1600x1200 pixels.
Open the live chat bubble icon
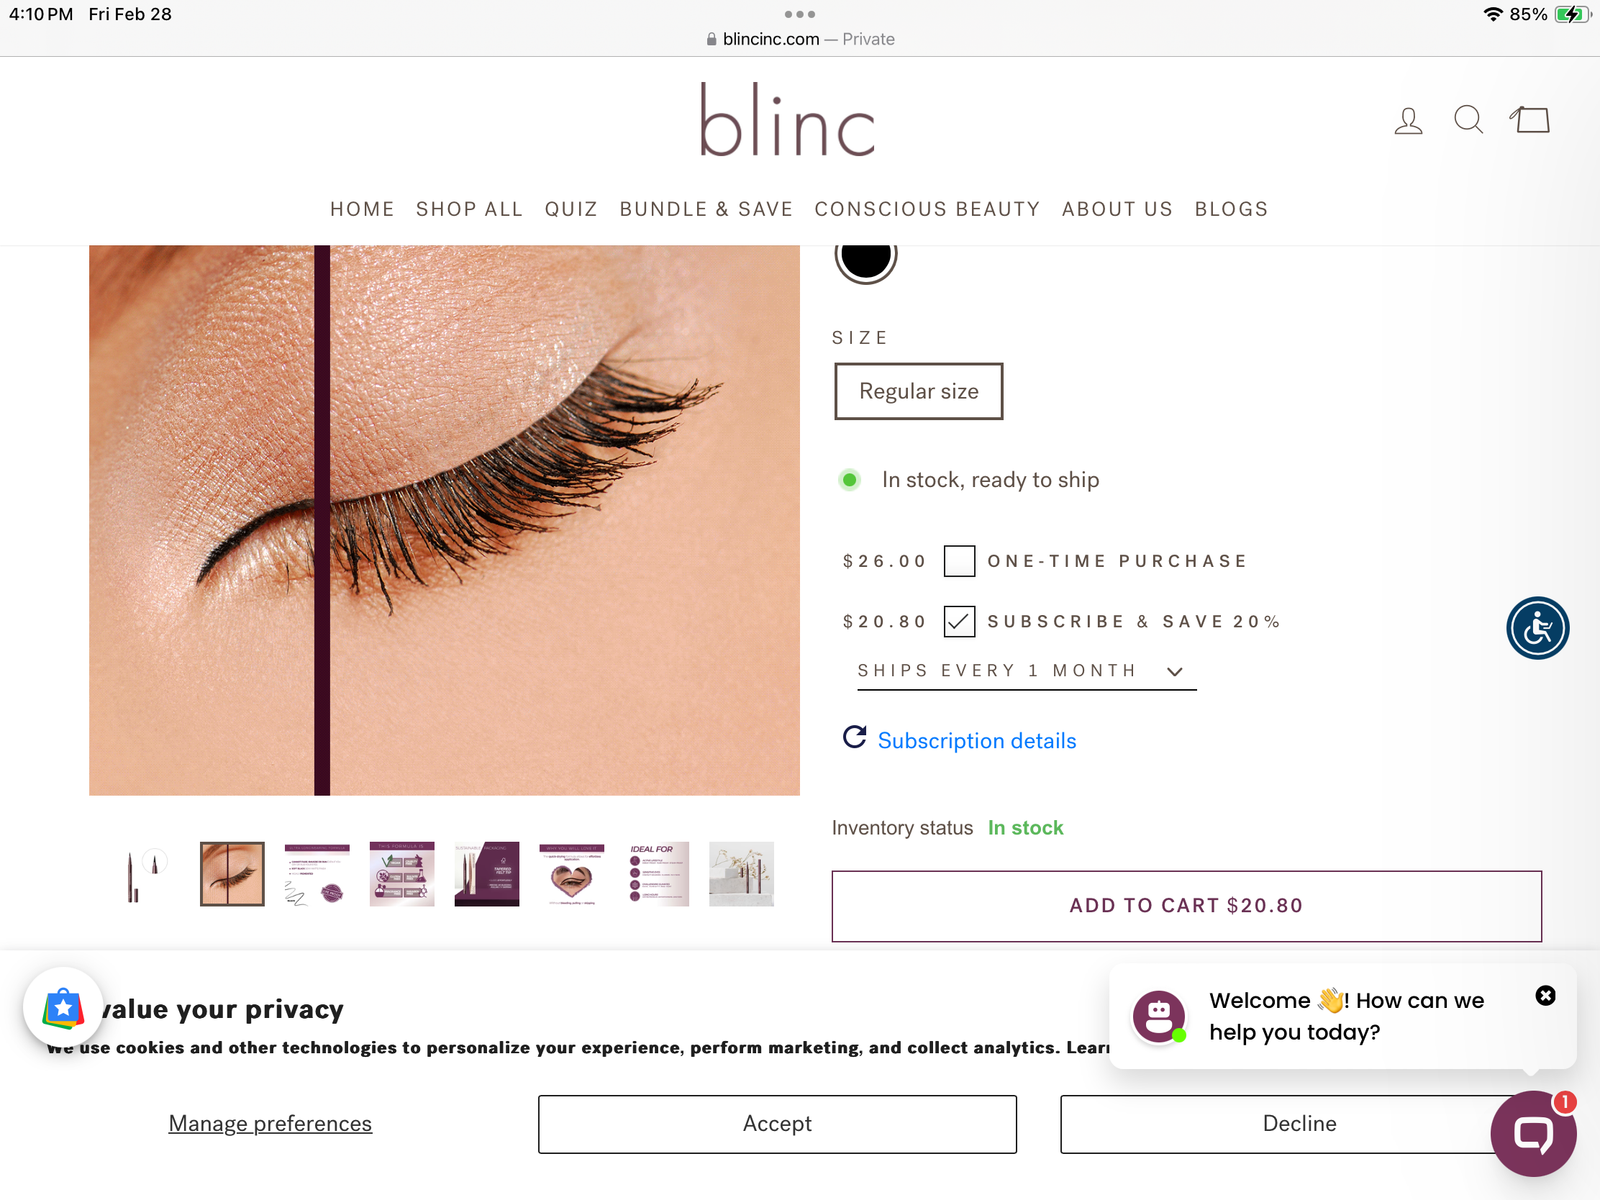[x=1533, y=1133]
